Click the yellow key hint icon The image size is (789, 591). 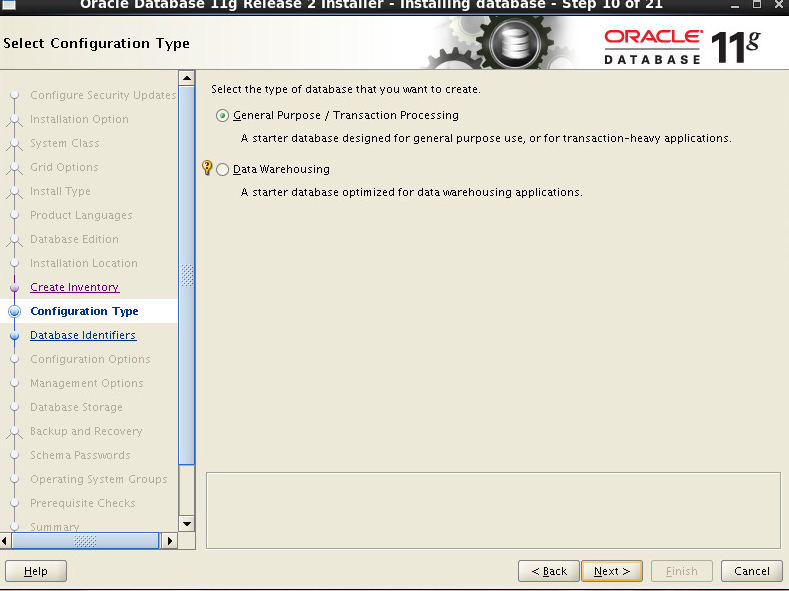coord(206,167)
